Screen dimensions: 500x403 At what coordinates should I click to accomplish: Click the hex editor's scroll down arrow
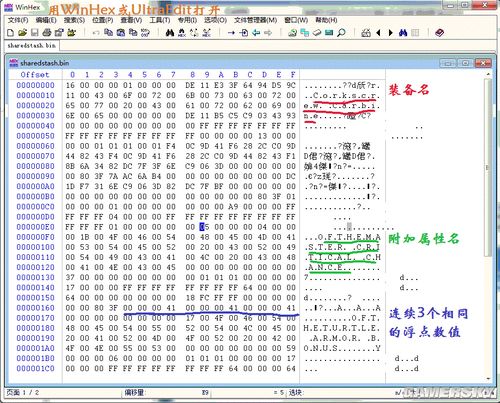(x=488, y=379)
